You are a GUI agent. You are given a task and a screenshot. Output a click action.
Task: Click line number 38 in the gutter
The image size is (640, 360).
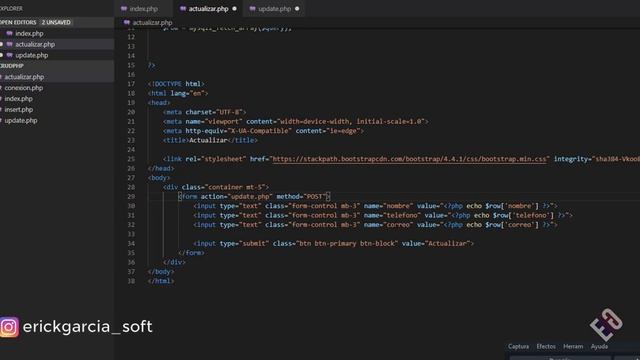point(131,281)
